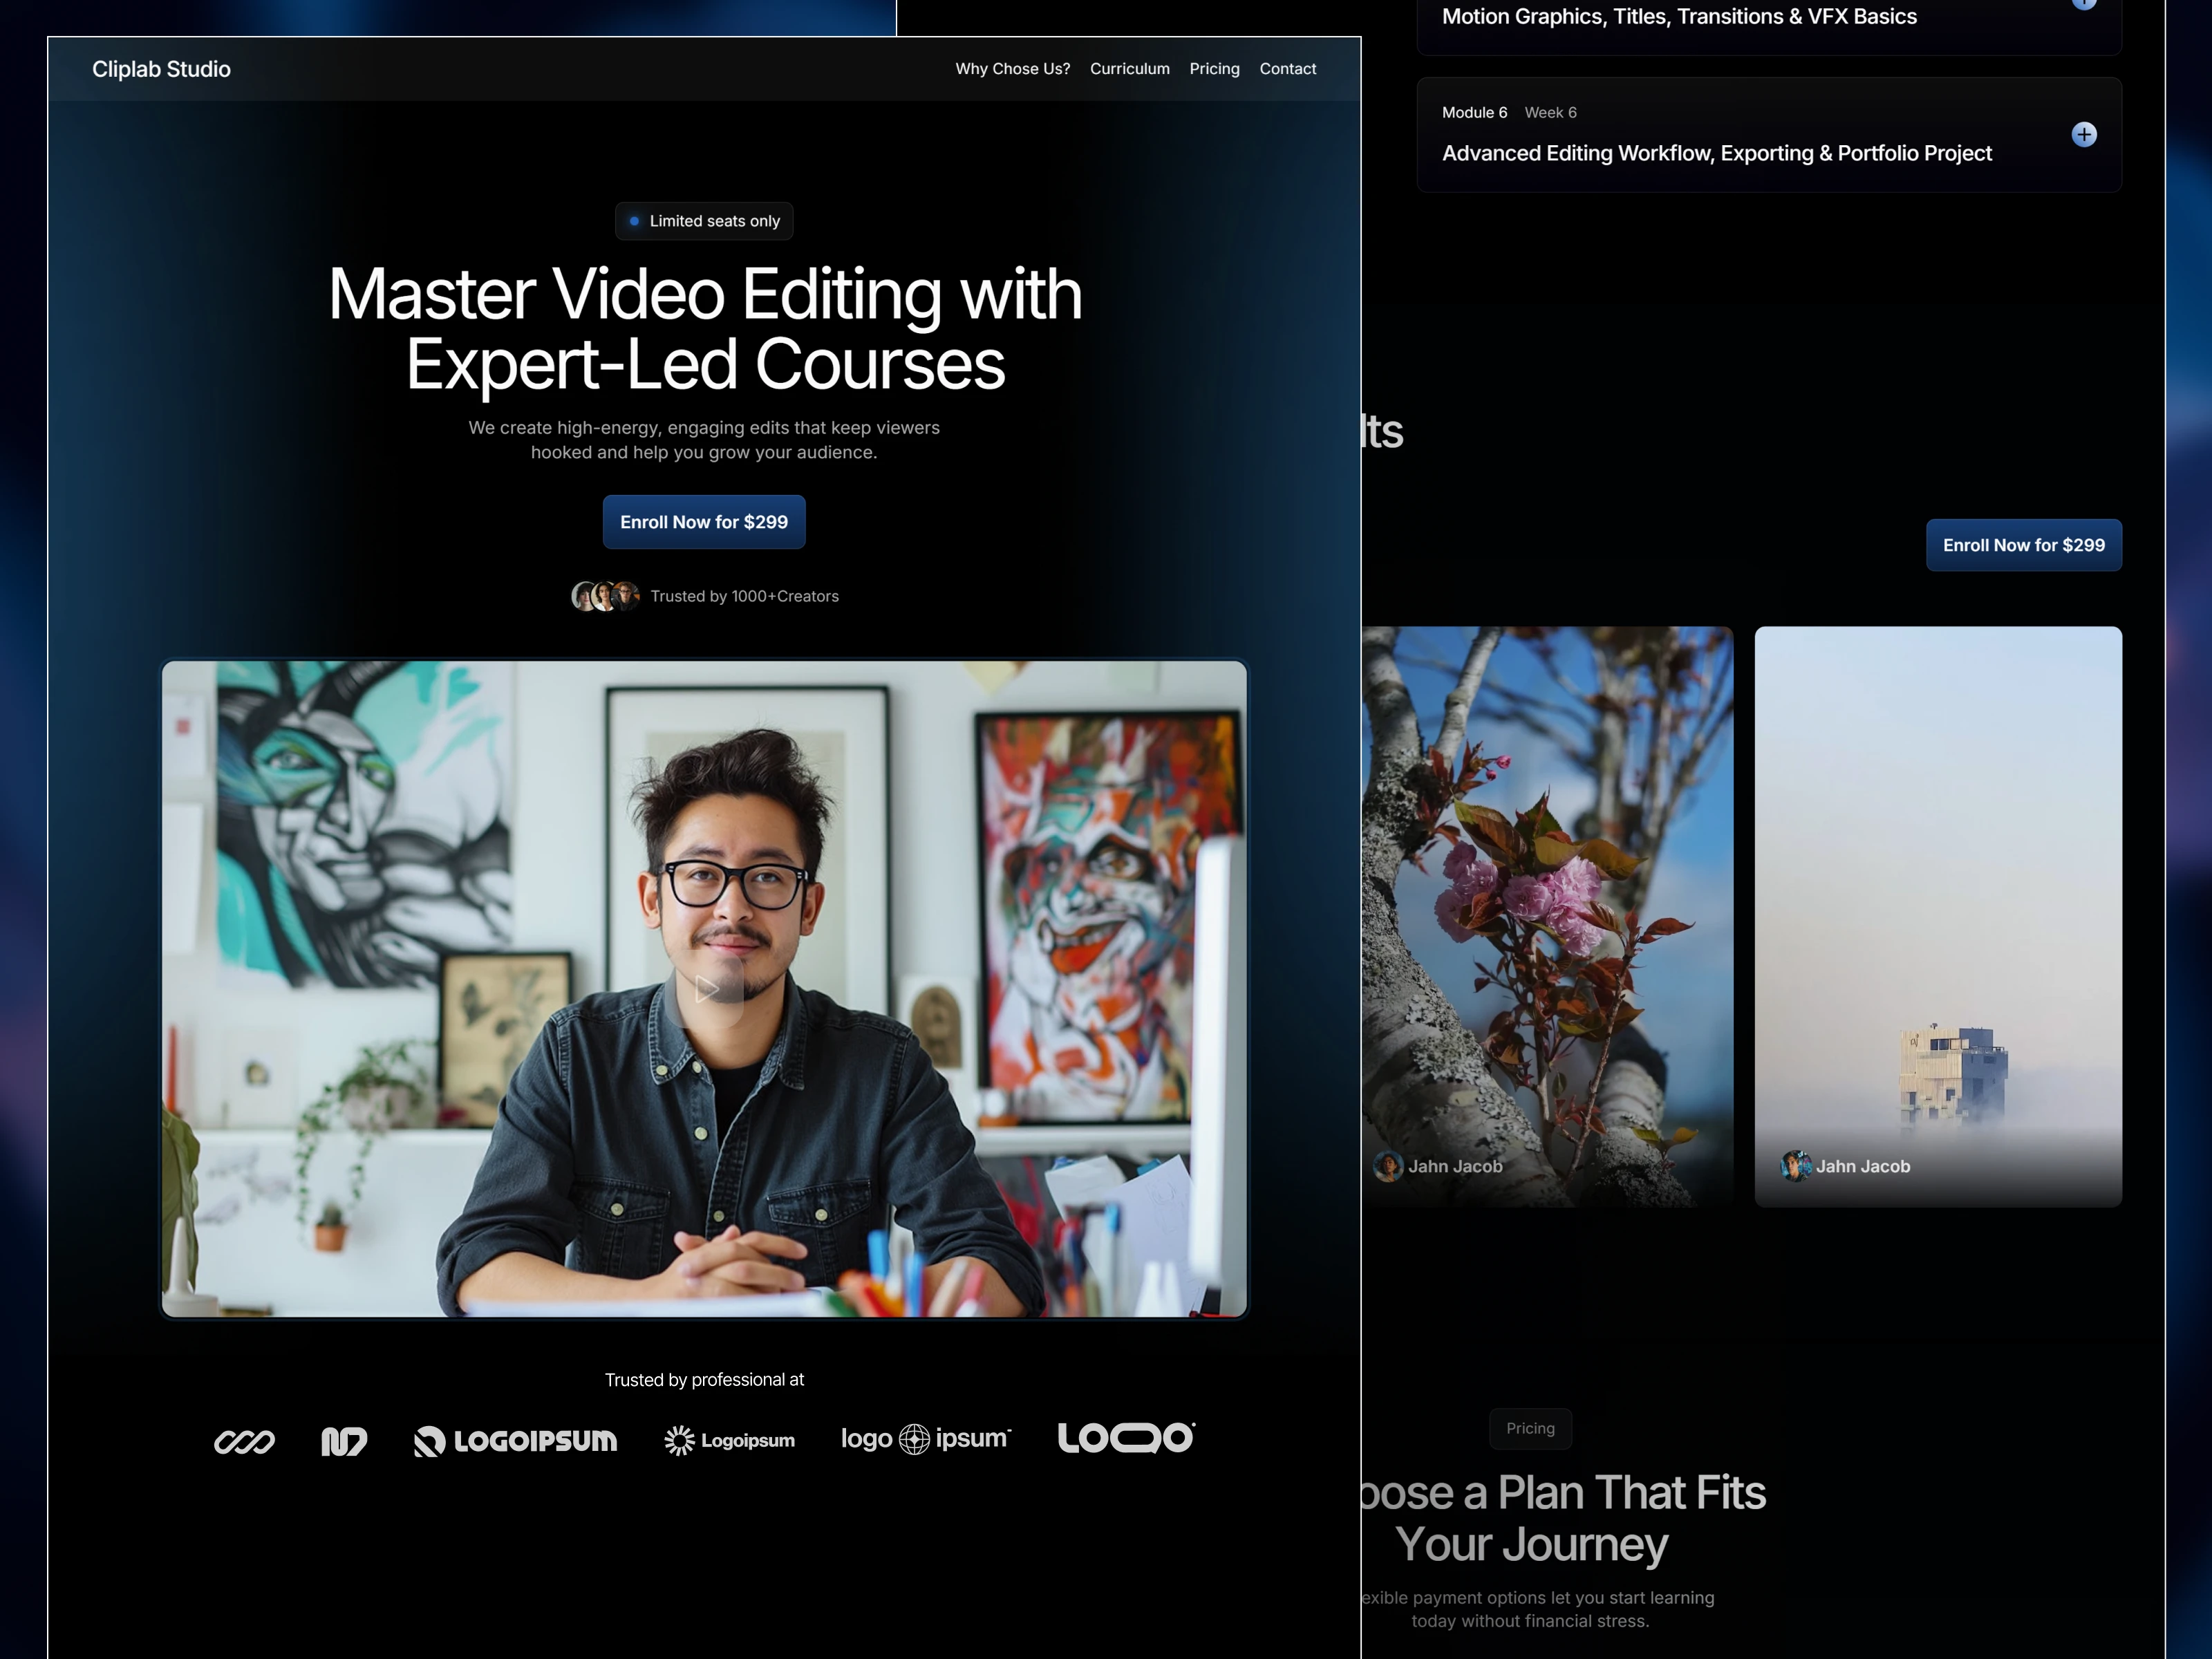Image resolution: width=2212 pixels, height=1659 pixels.
Task: Click the Cliplab Studio logo text
Action: (x=161, y=69)
